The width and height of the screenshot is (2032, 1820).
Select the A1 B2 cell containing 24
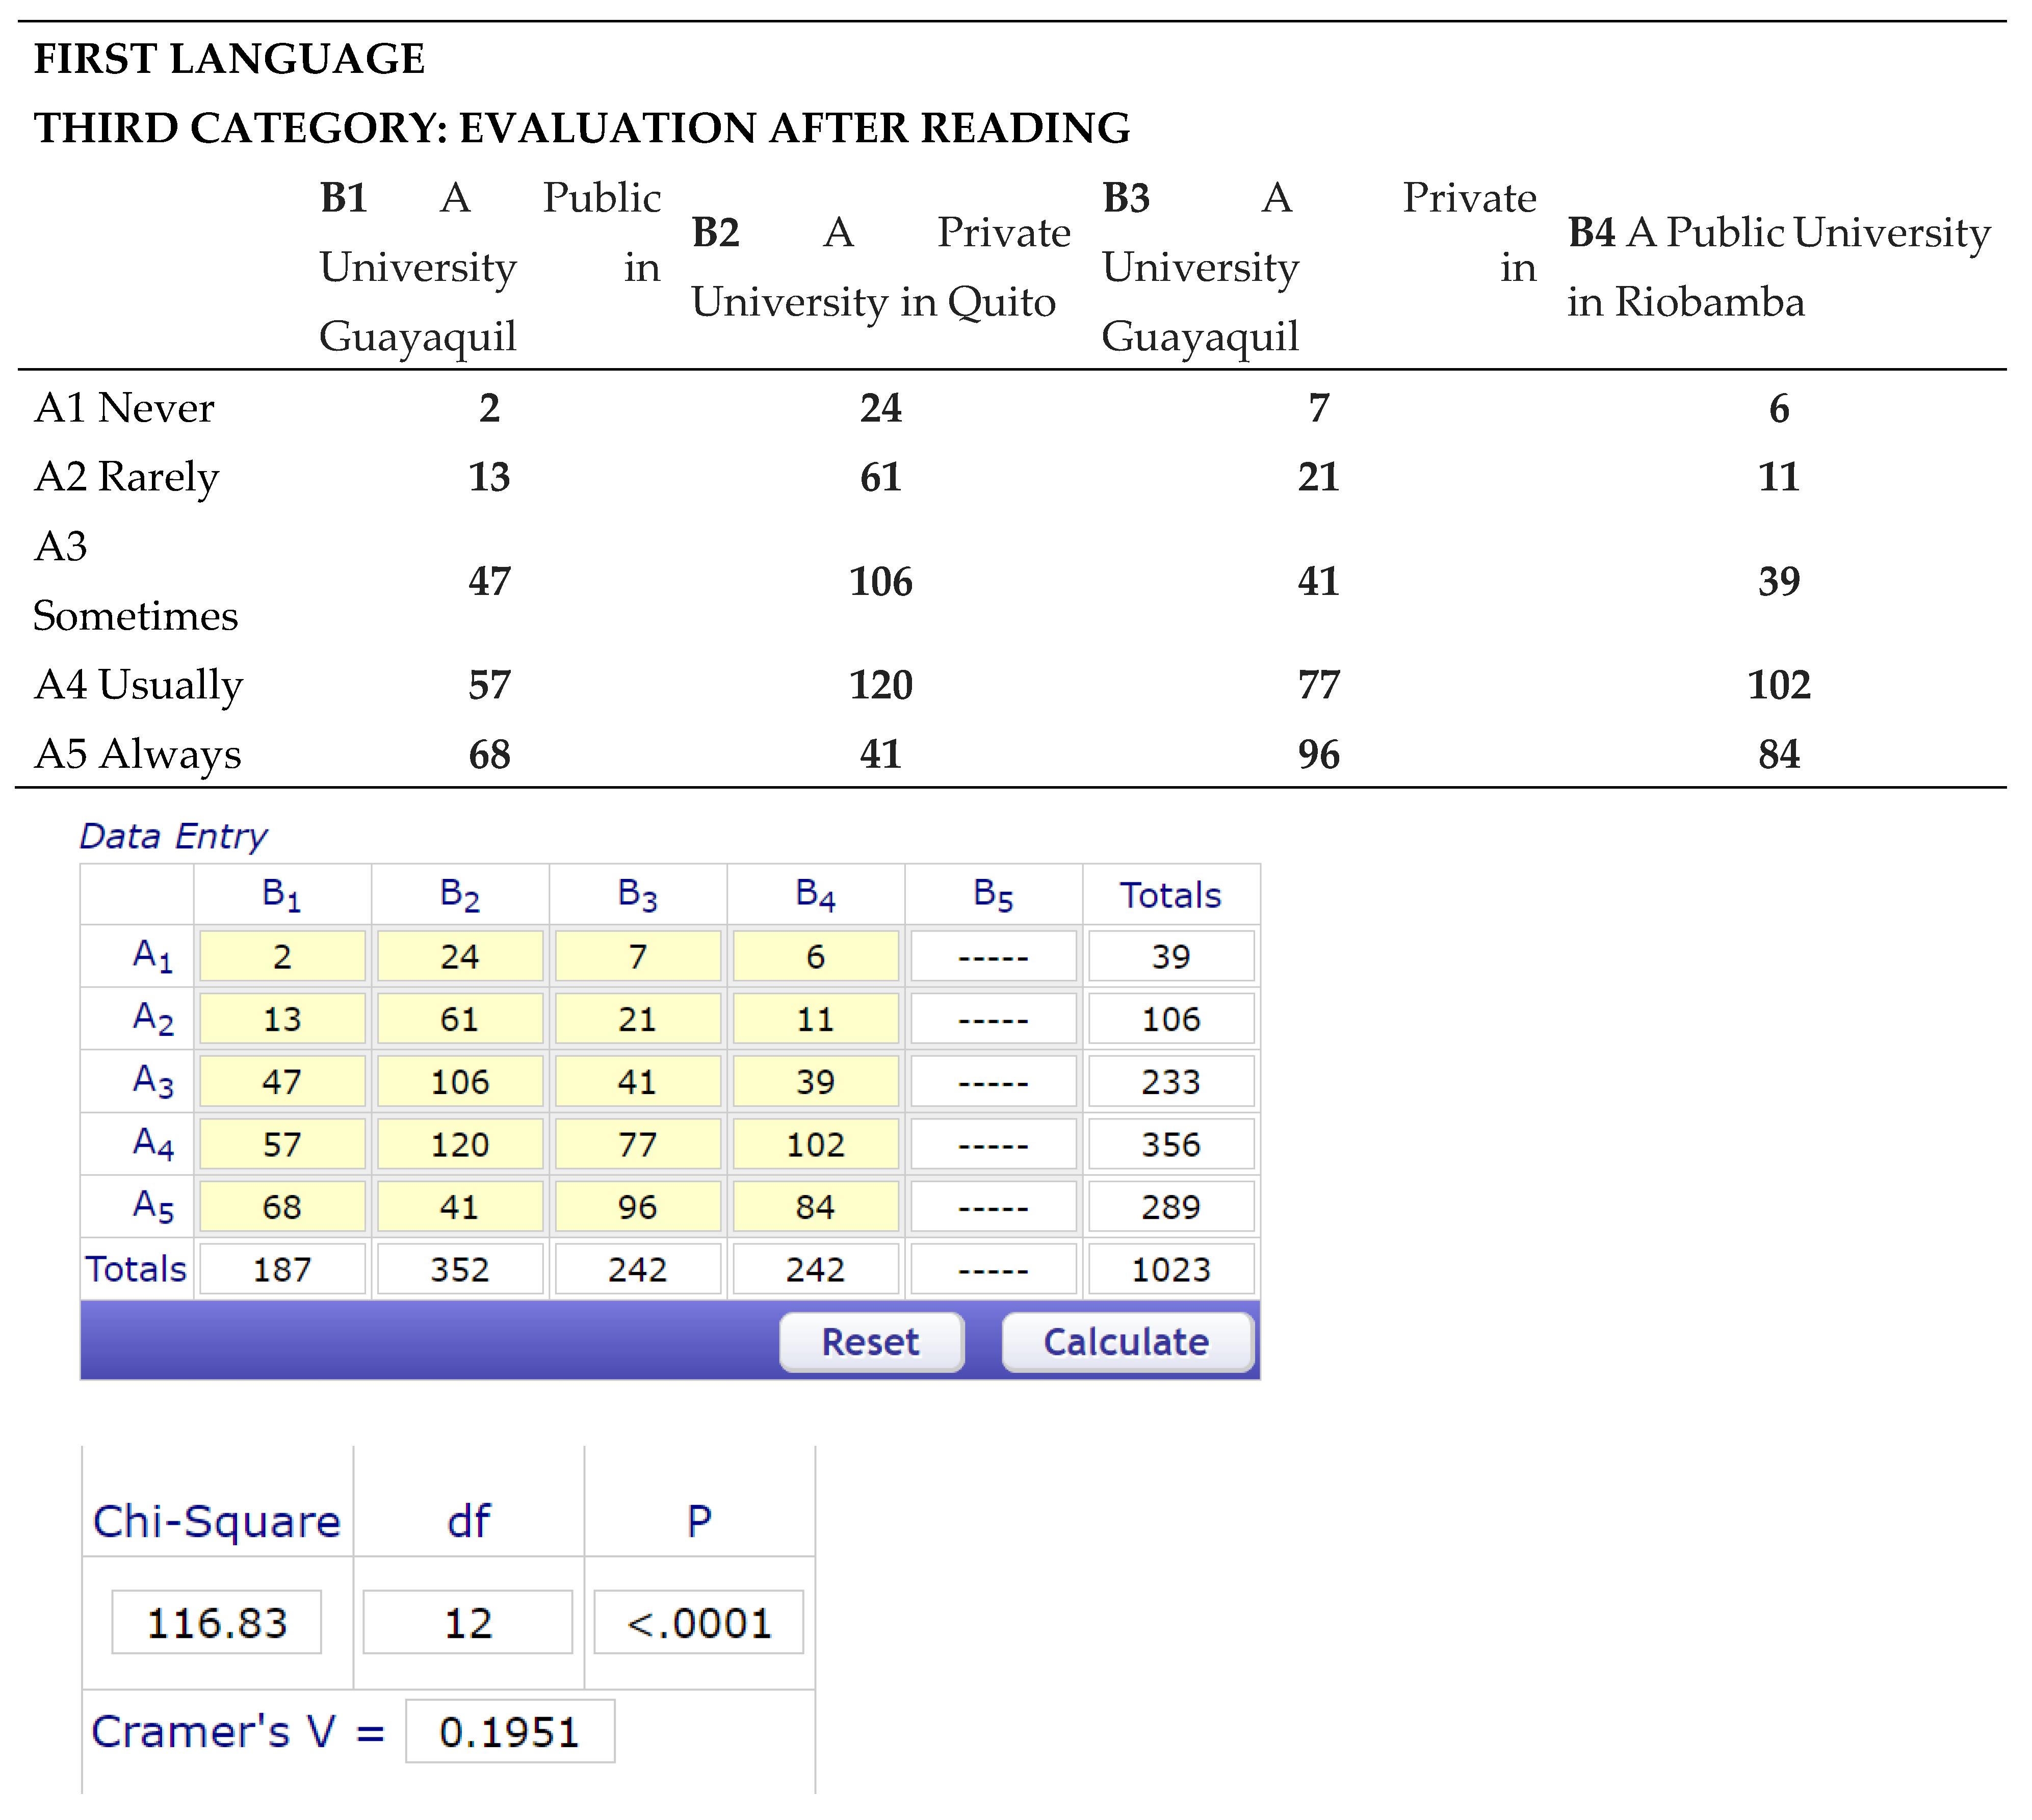click(x=459, y=955)
